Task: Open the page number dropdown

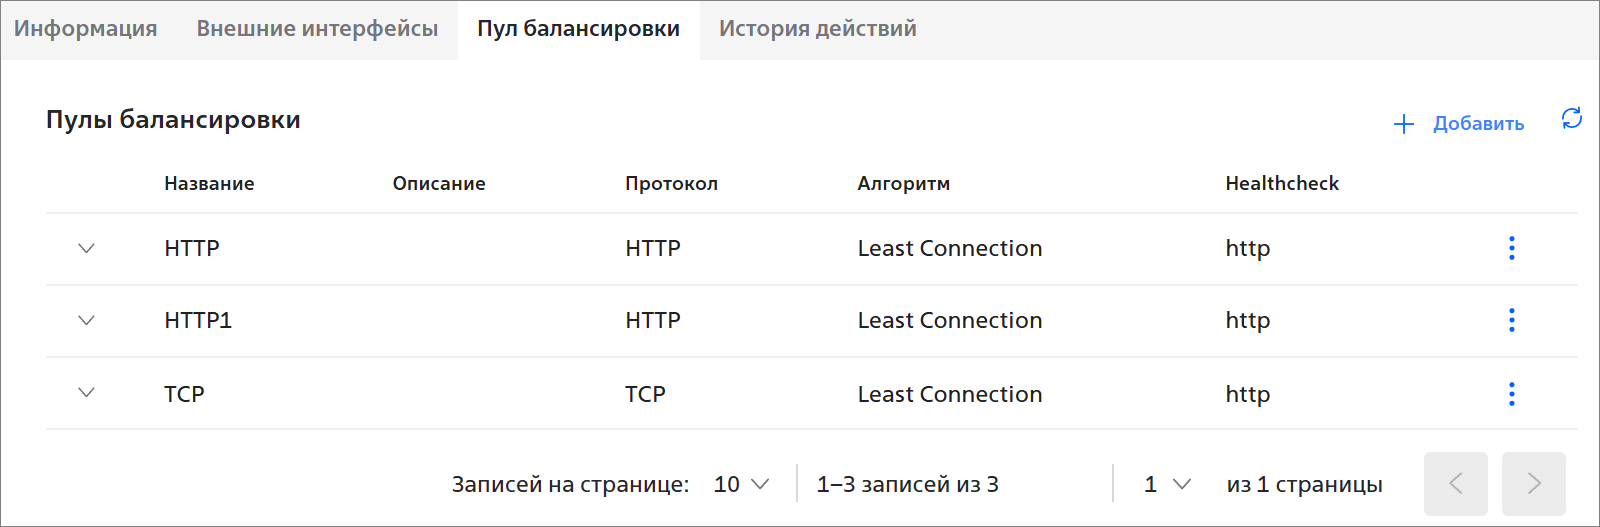Action: (x=1167, y=484)
